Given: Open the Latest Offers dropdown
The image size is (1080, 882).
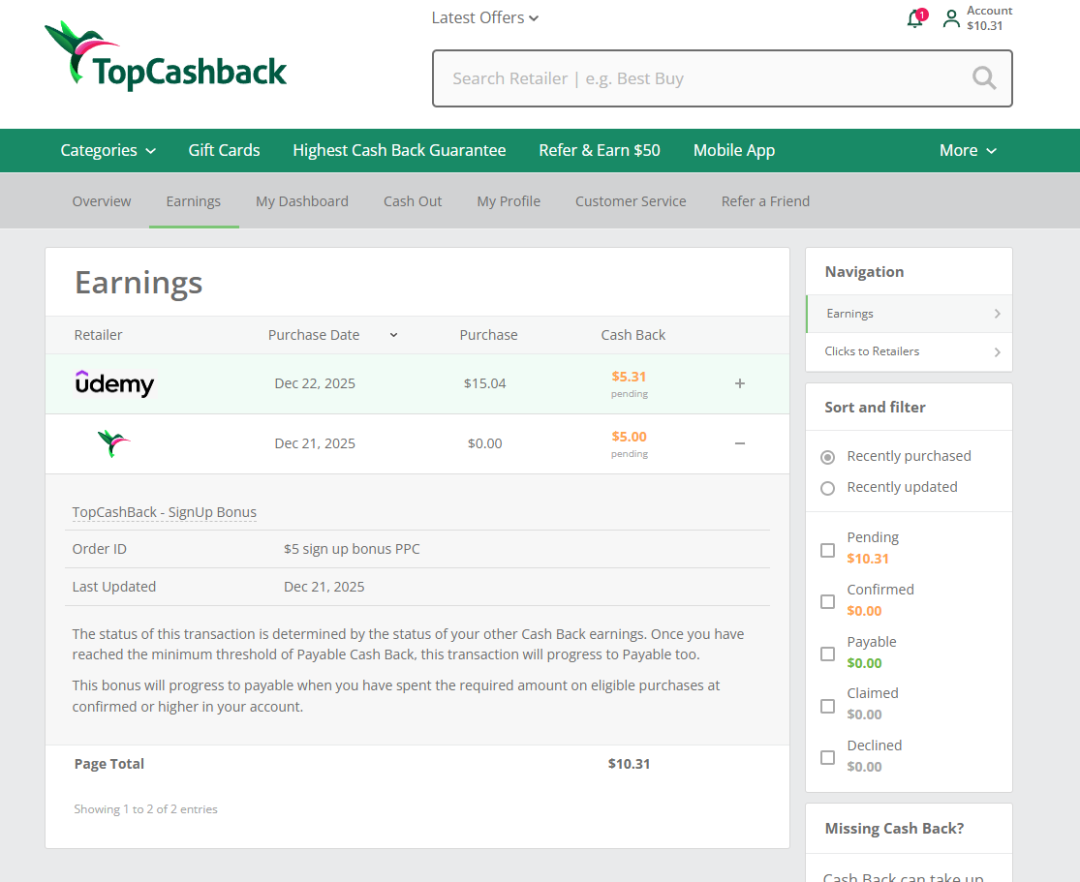Looking at the screenshot, I should tap(485, 18).
